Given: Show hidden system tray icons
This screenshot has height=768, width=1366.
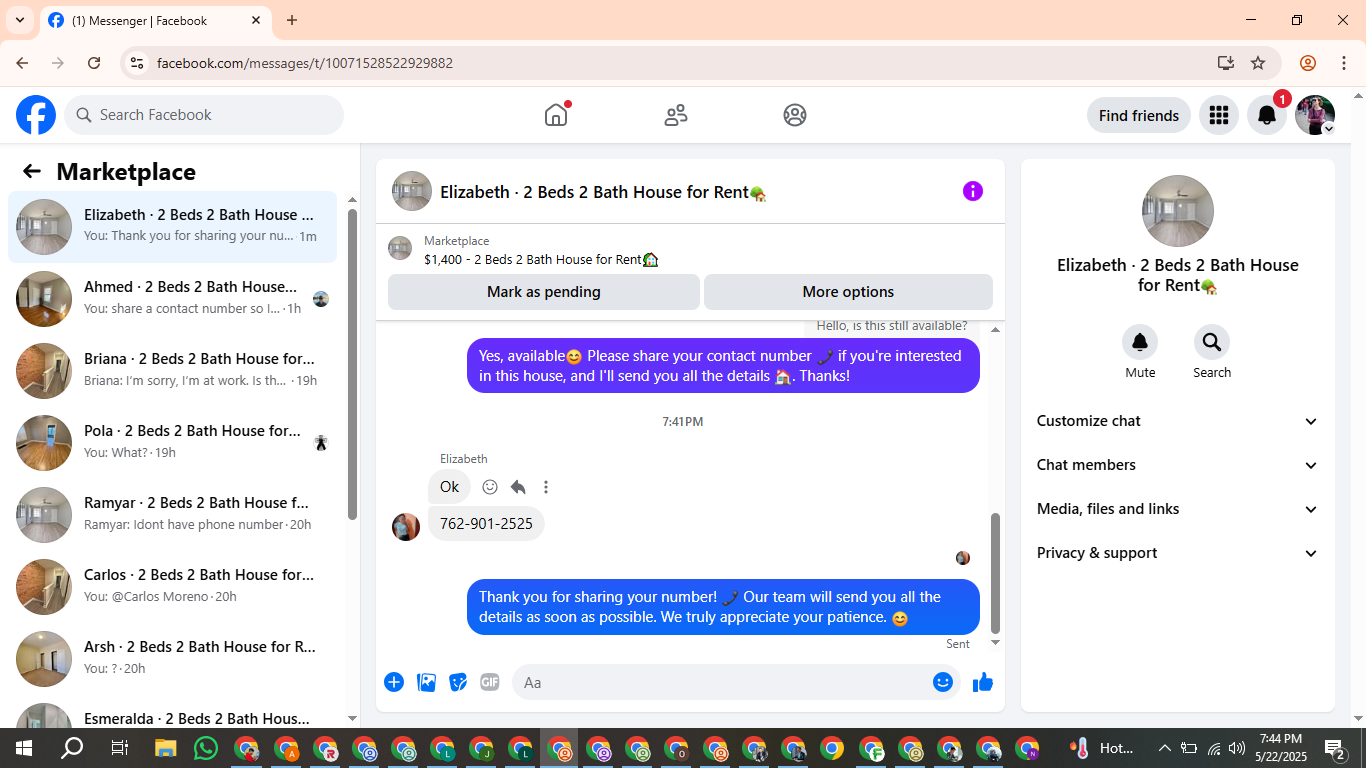Looking at the screenshot, I should [x=1164, y=748].
